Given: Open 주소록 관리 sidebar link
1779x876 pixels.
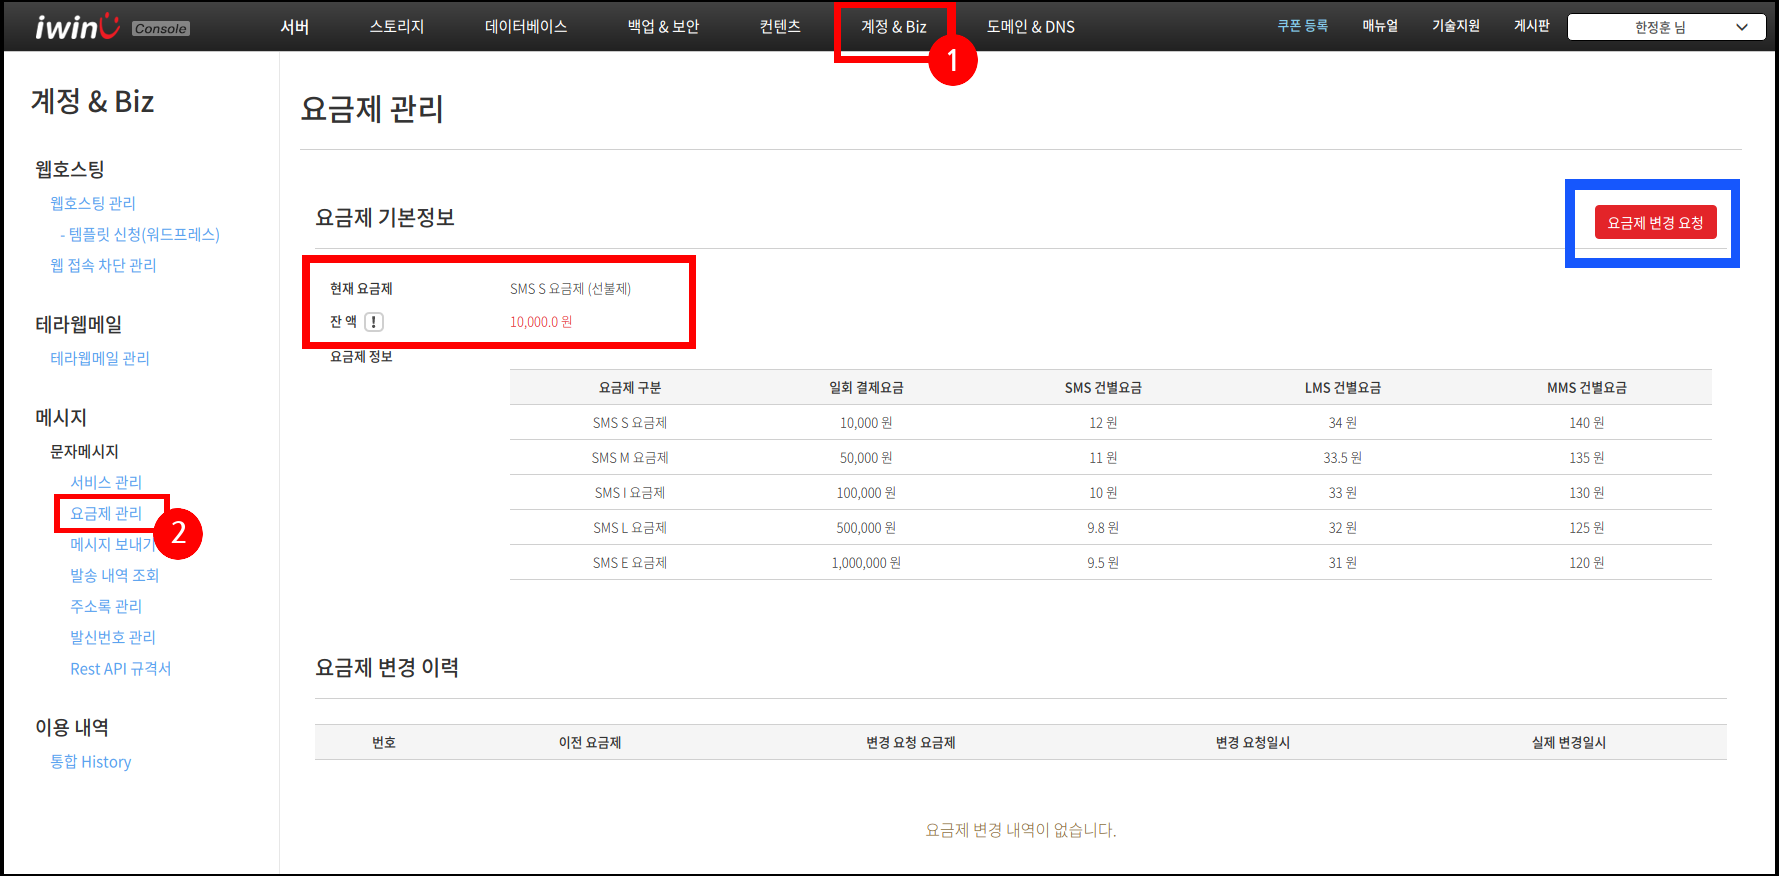Looking at the screenshot, I should pos(106,606).
